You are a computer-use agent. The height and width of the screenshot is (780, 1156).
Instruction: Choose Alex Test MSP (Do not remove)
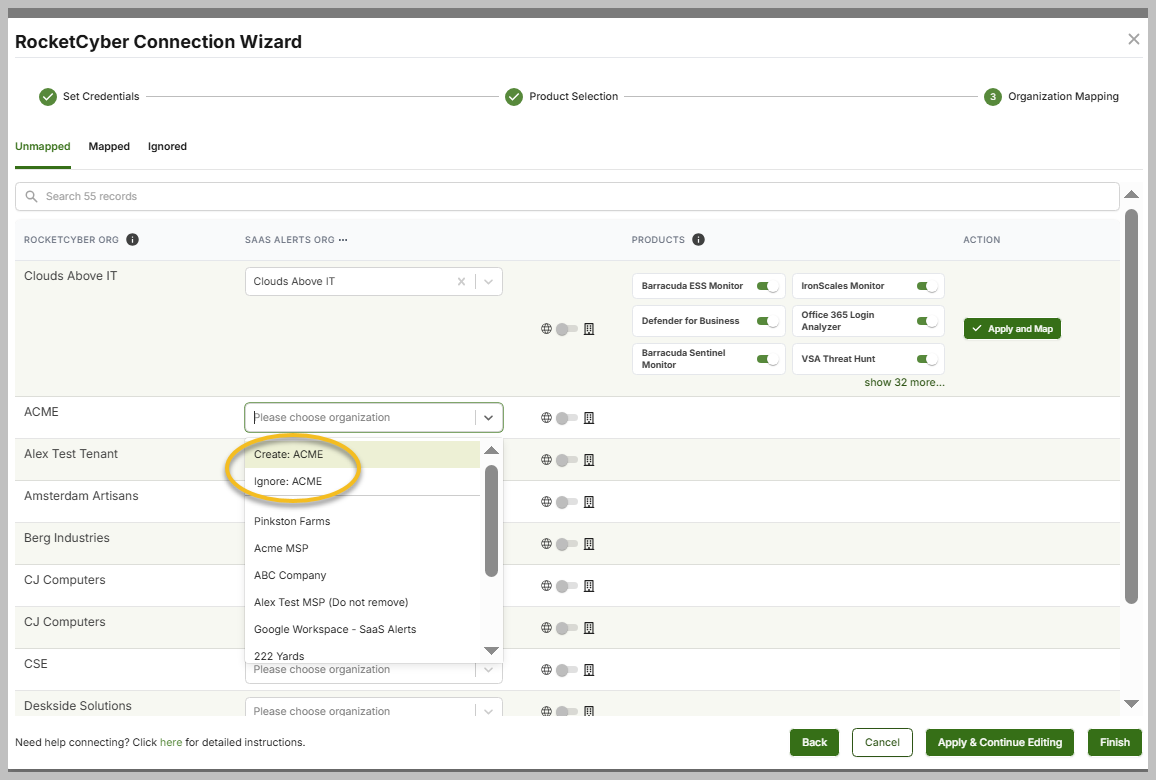click(x=362, y=602)
